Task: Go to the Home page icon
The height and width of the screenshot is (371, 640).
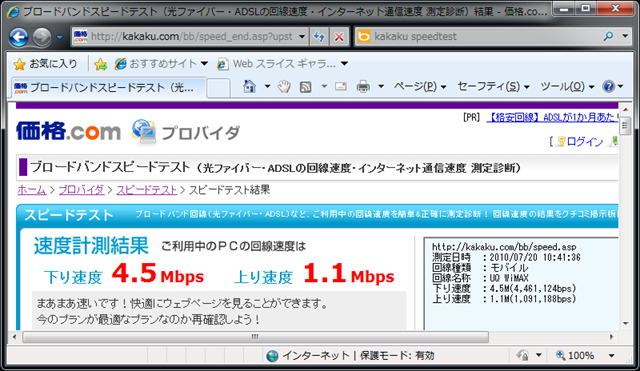Action: pos(249,87)
